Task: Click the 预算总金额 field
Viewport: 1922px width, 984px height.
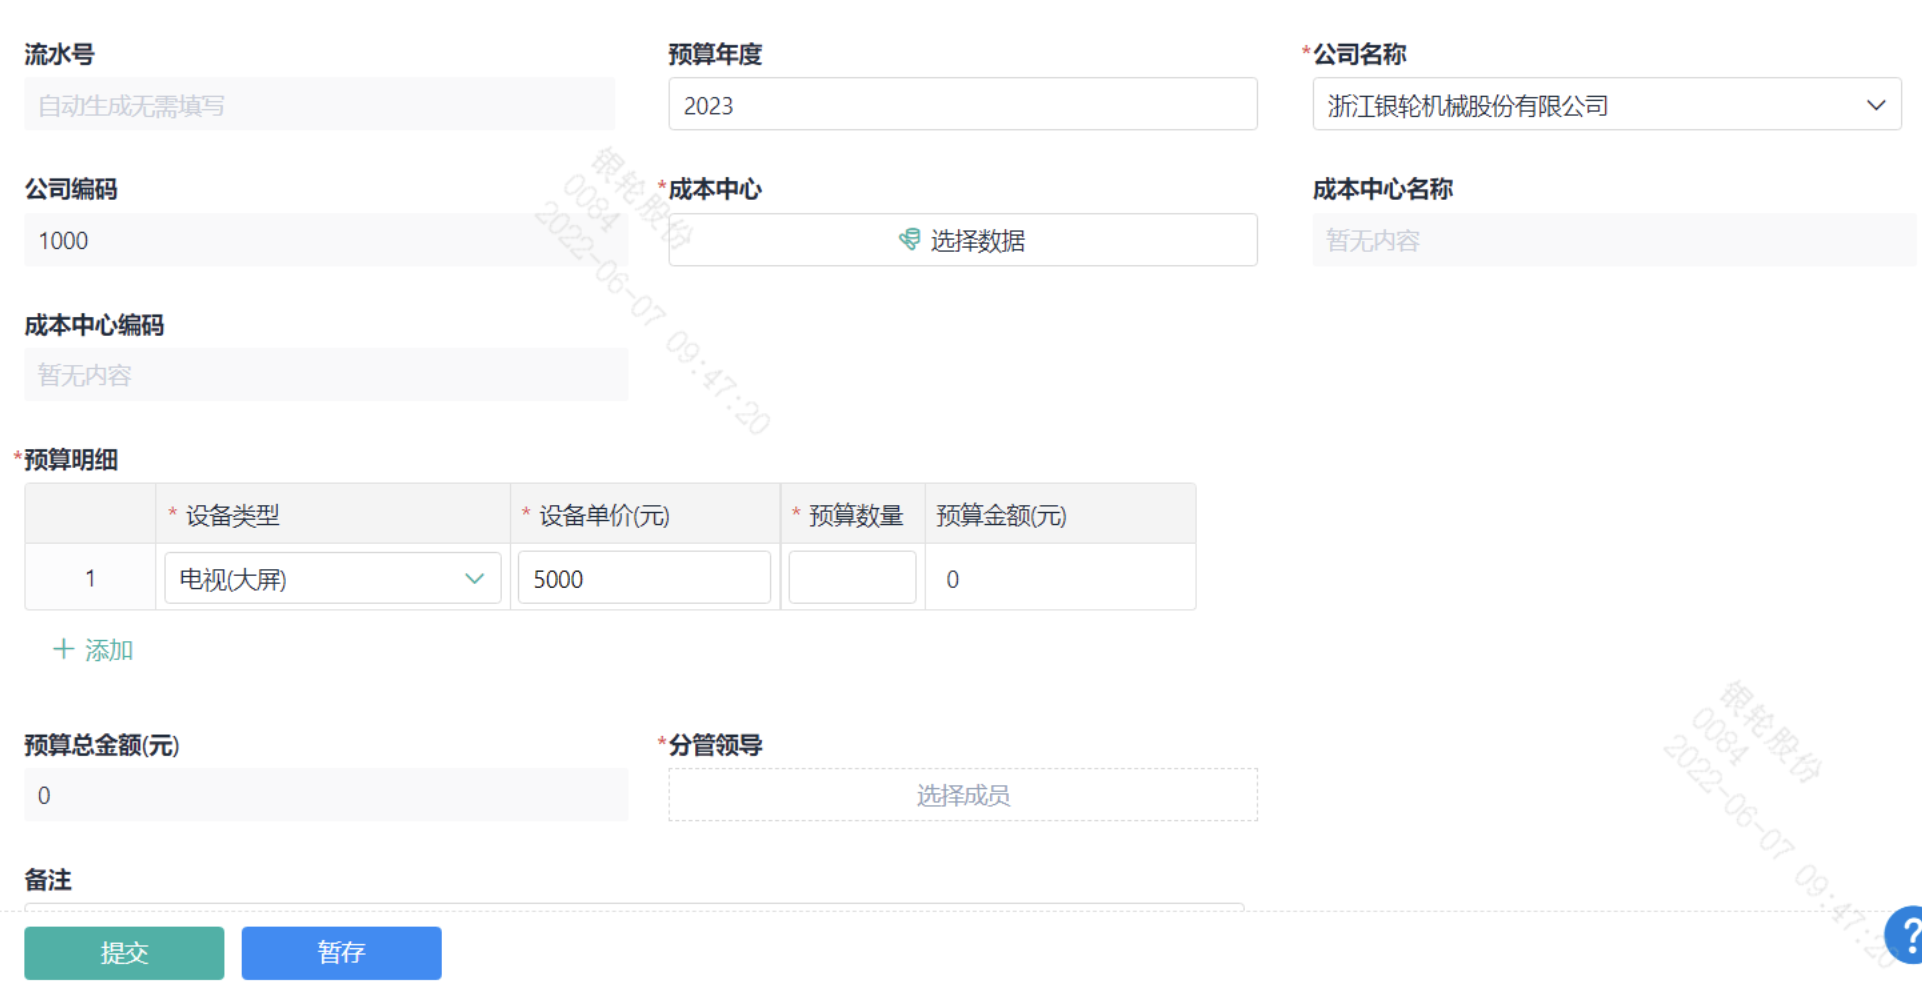Action: click(325, 795)
